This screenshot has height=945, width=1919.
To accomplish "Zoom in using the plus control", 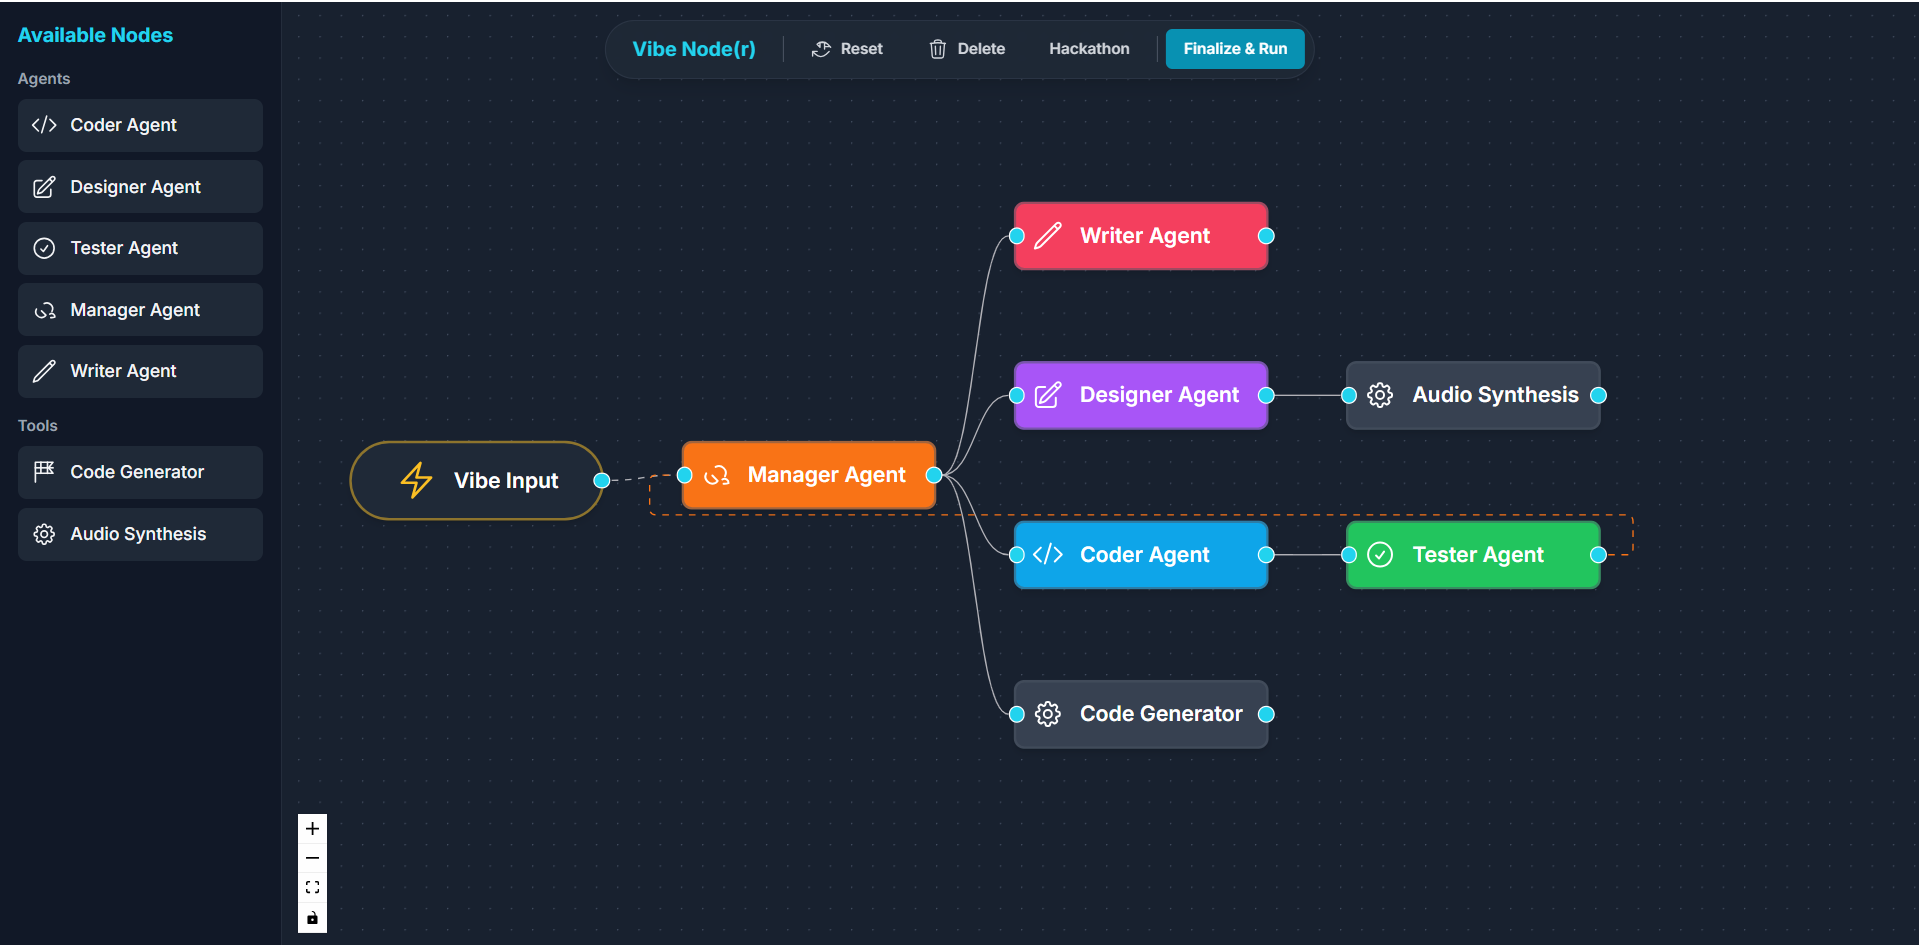I will pyautogui.click(x=312, y=828).
